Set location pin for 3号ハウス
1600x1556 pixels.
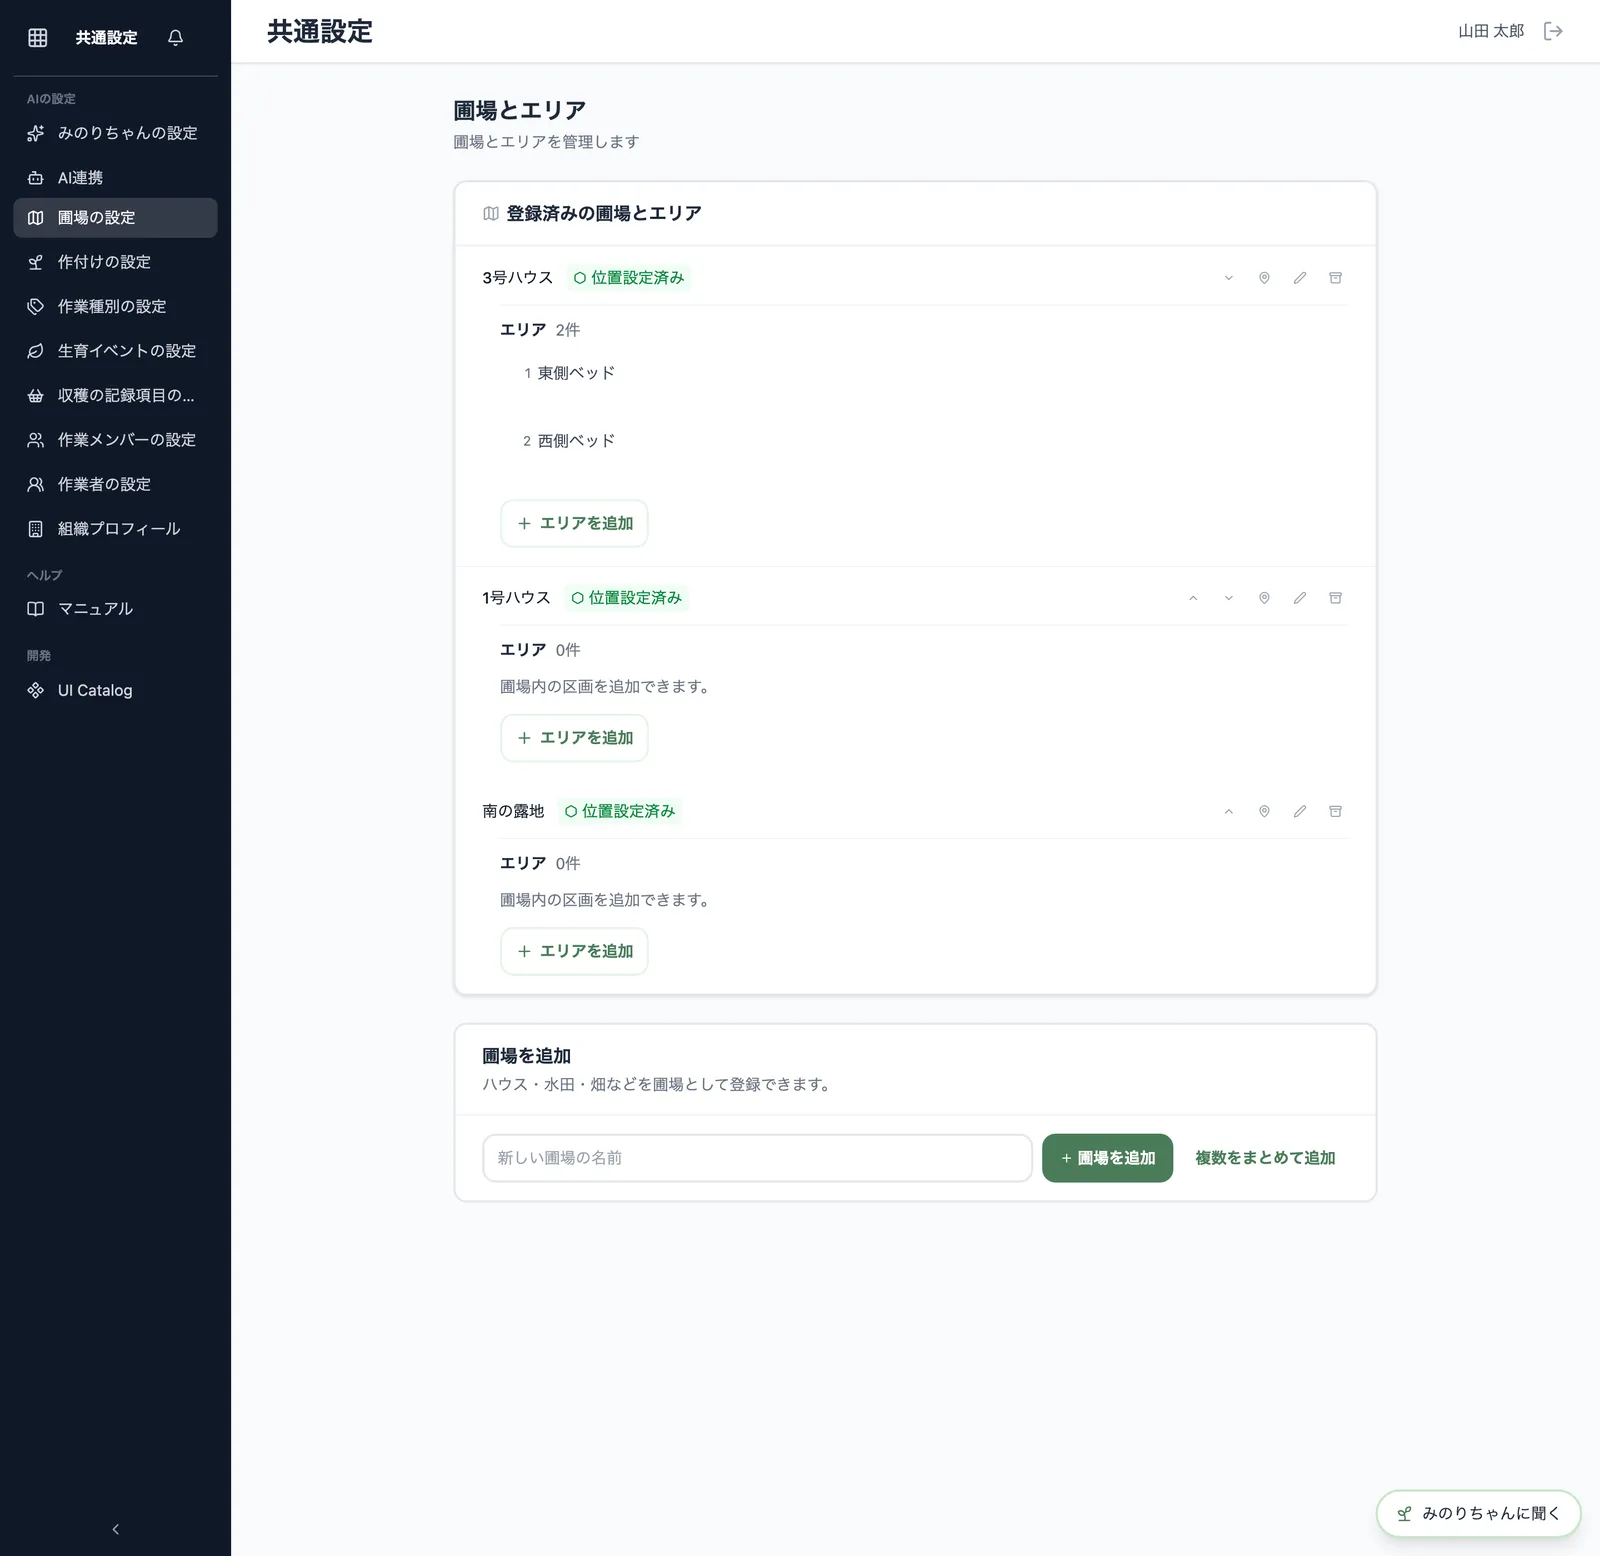pos(1264,278)
